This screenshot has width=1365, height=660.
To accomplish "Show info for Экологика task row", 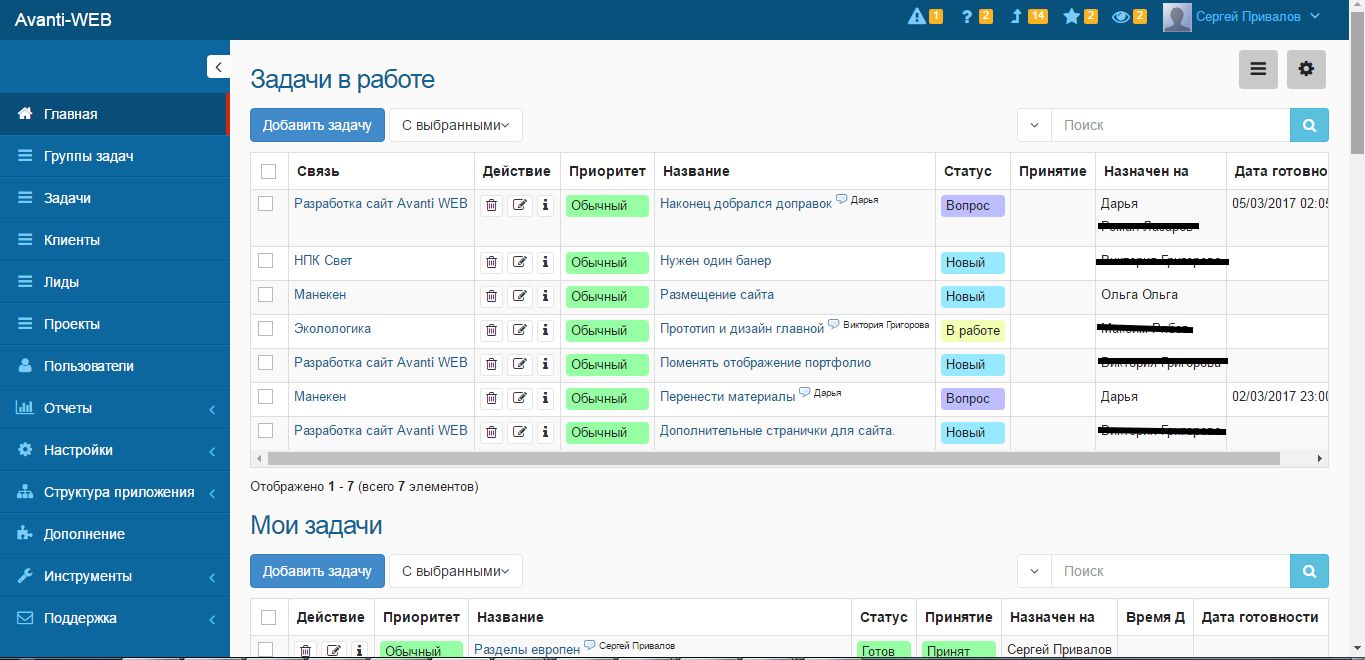I will (545, 330).
